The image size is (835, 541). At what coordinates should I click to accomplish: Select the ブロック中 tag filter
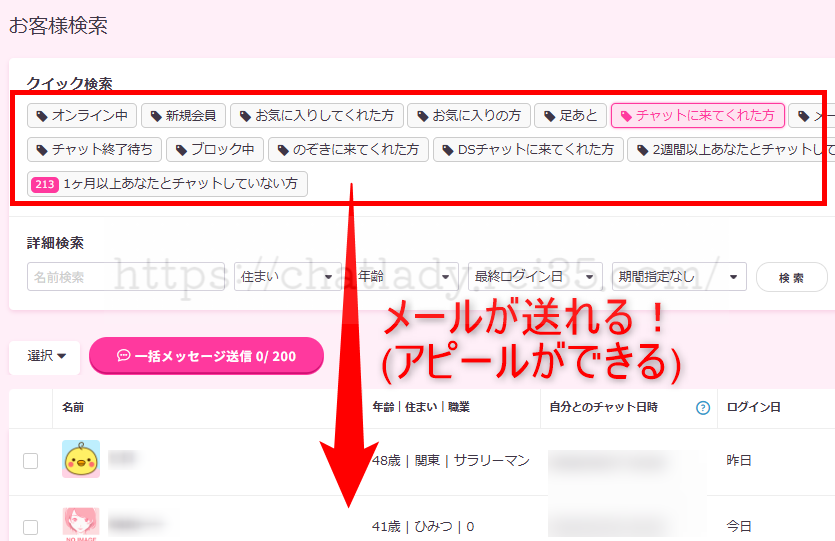click(x=215, y=150)
